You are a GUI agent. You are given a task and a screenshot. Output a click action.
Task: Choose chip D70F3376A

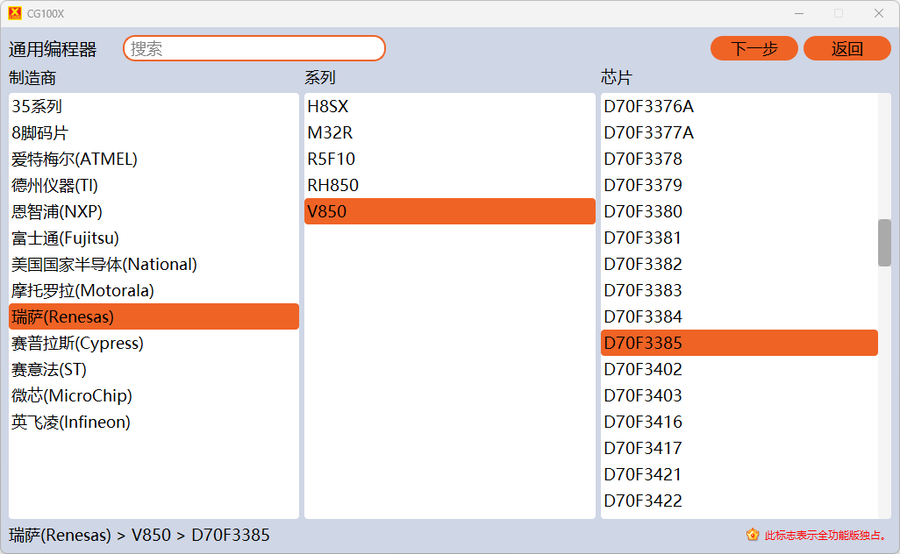pos(649,106)
